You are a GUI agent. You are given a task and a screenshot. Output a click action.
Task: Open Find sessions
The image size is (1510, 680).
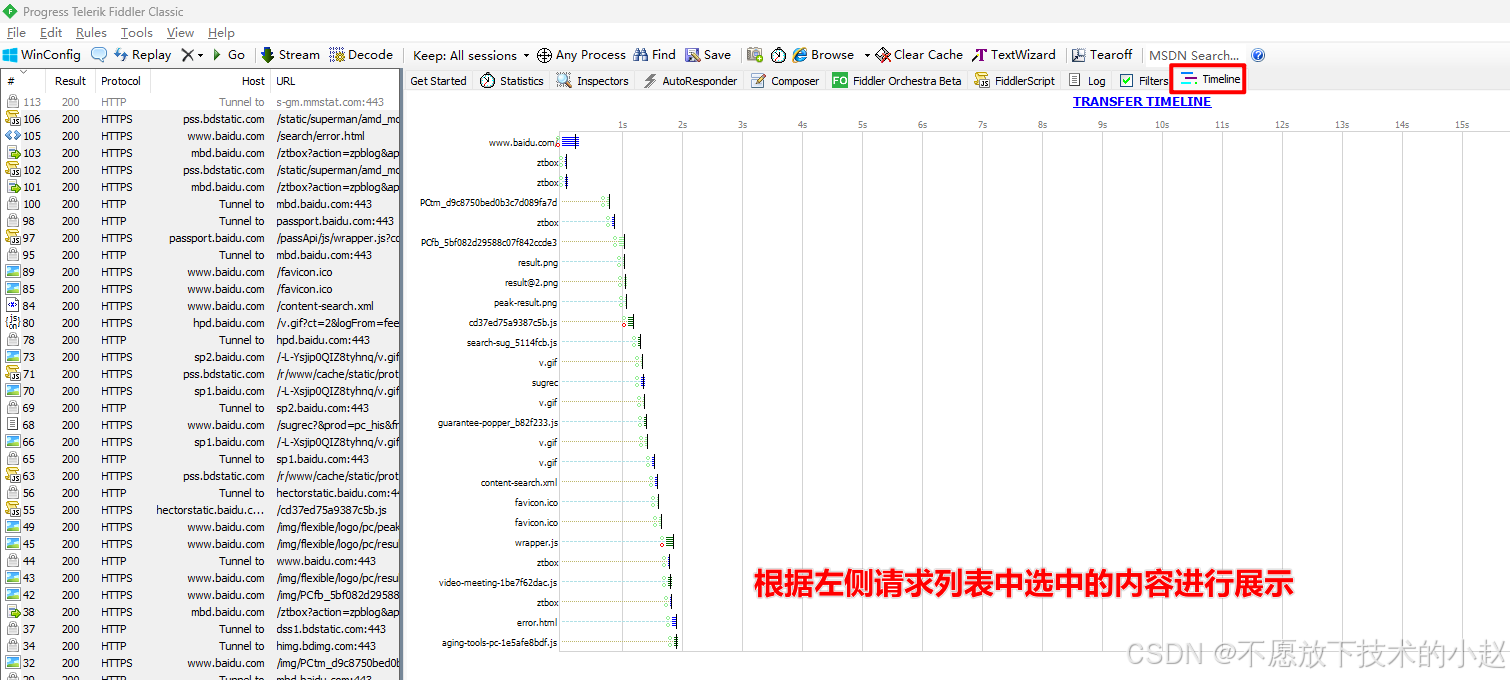[654, 55]
